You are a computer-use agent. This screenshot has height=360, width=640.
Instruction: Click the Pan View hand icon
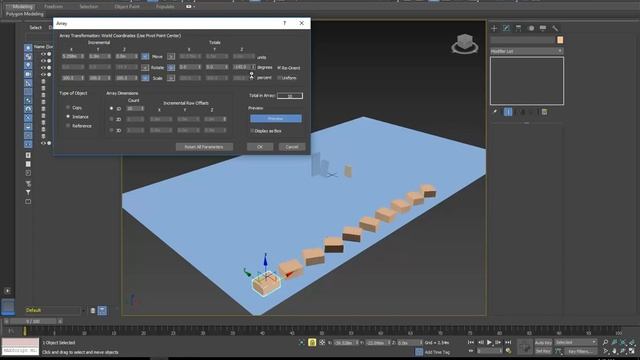[614, 351]
